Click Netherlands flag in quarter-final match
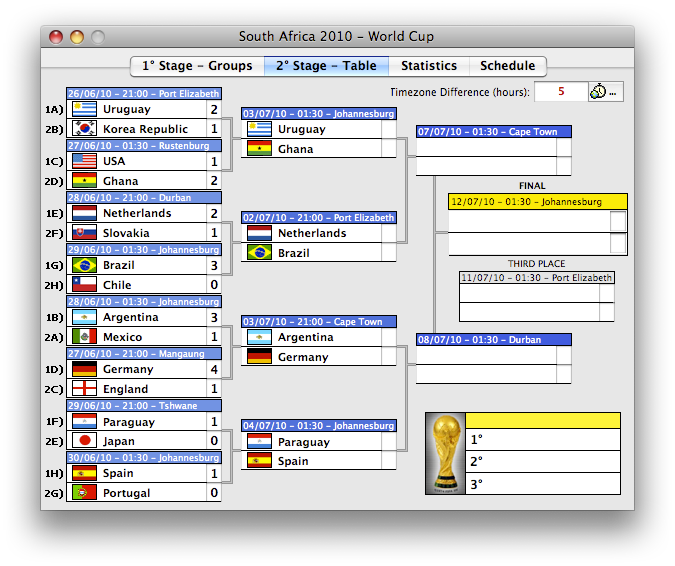 tap(259, 233)
